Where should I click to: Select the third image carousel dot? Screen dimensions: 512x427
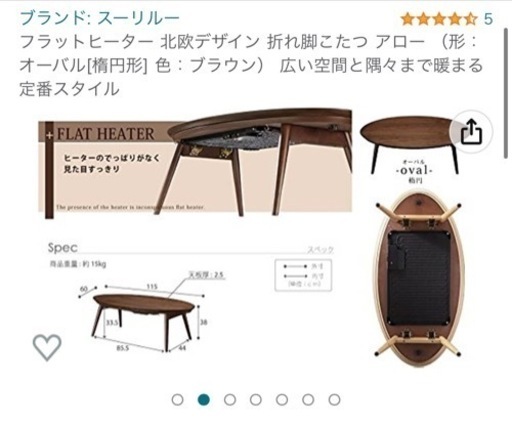(230, 399)
